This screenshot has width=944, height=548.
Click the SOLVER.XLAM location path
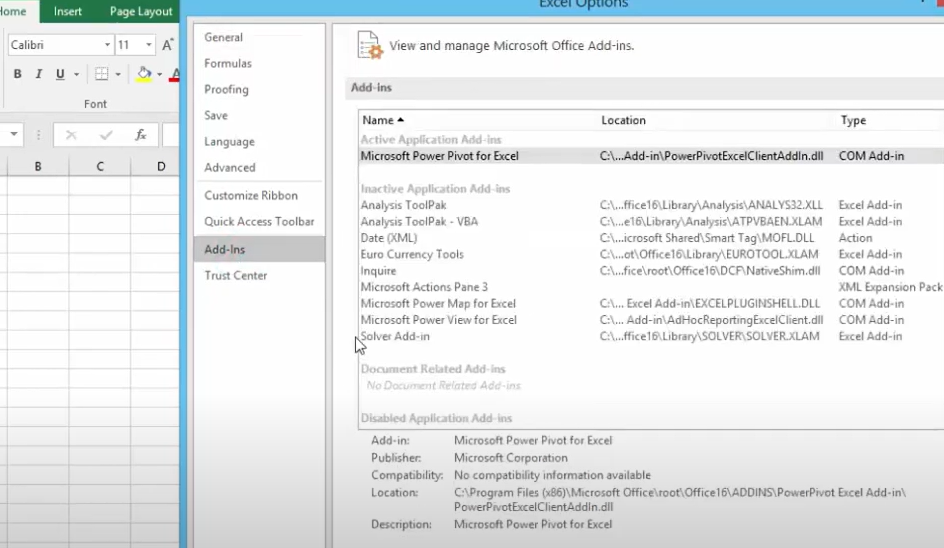coord(709,337)
